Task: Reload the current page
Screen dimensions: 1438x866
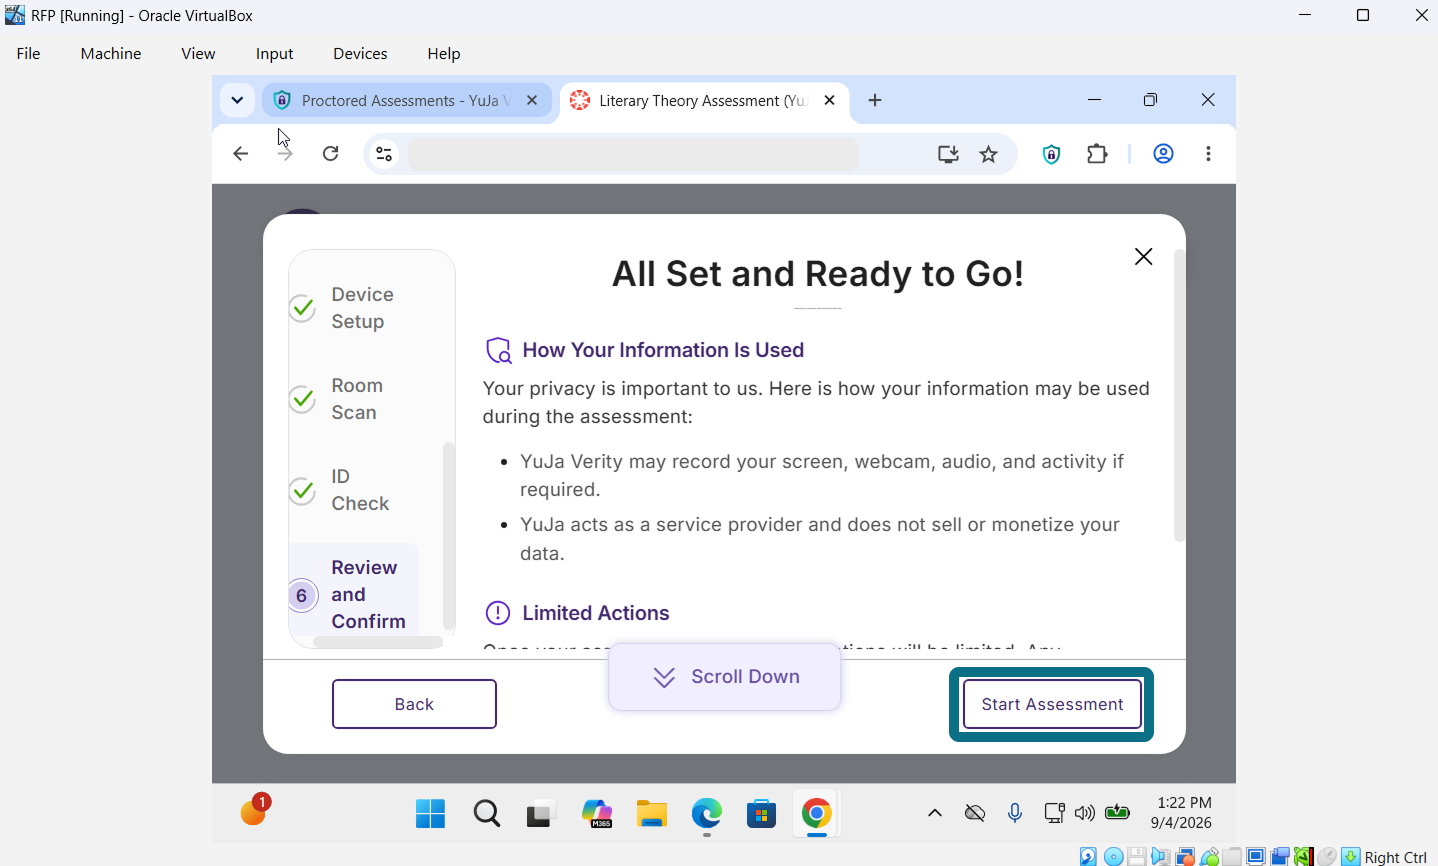Action: point(331,154)
